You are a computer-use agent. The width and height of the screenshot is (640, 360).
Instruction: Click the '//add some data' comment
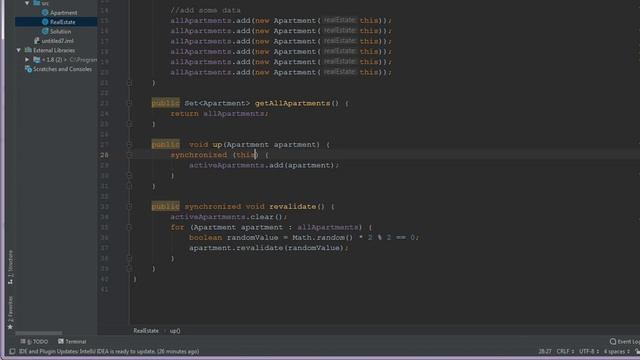click(205, 10)
